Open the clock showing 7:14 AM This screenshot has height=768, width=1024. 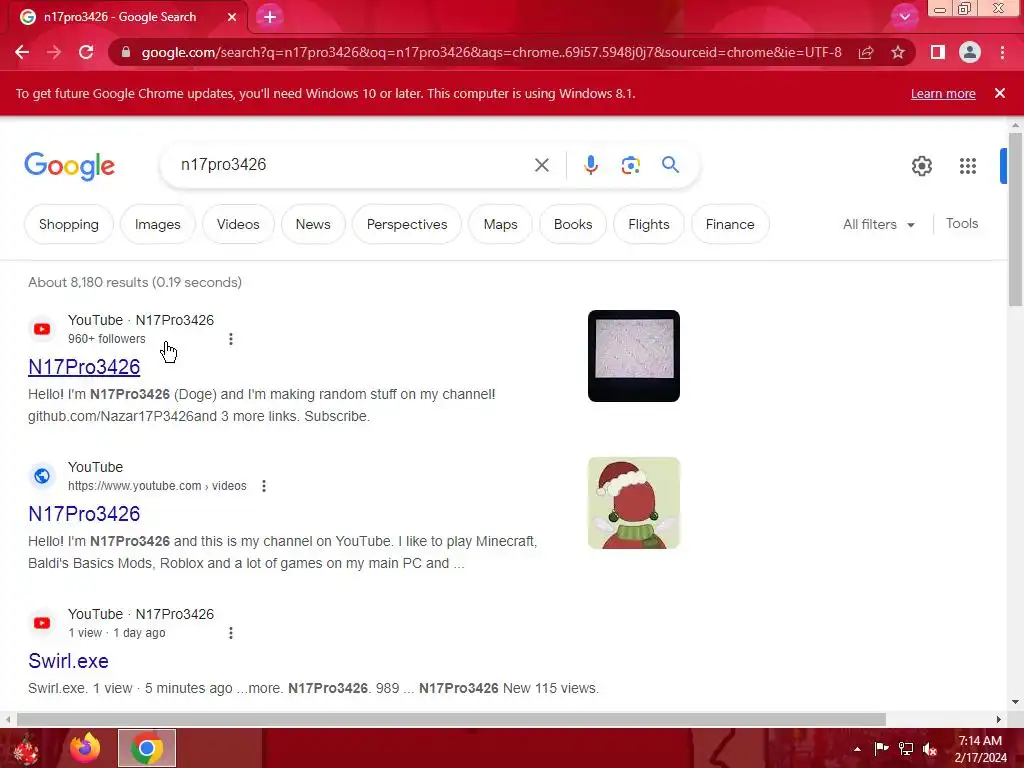[980, 748]
